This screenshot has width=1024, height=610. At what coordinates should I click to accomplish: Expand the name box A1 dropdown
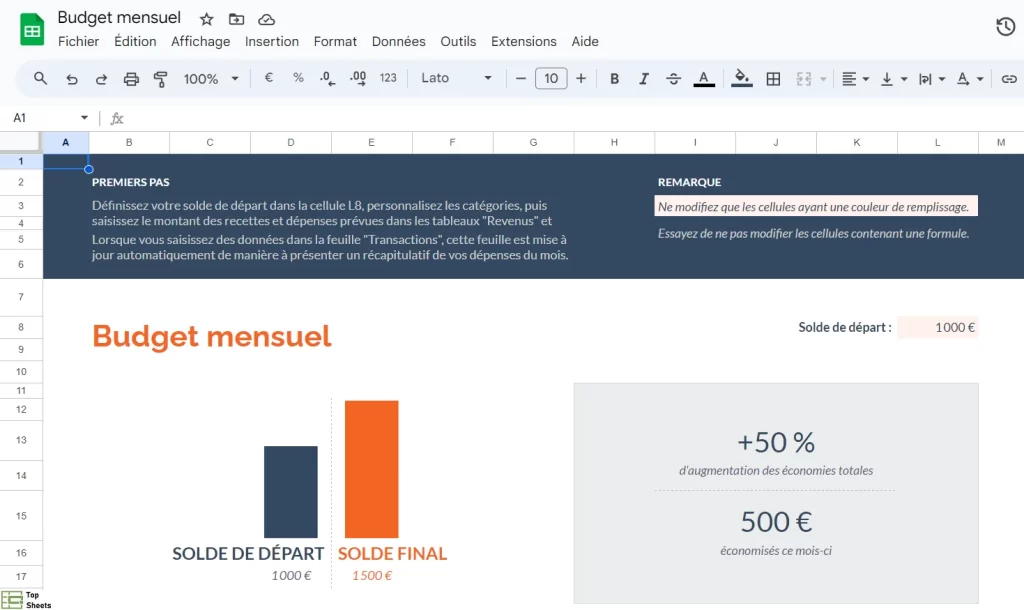click(84, 118)
